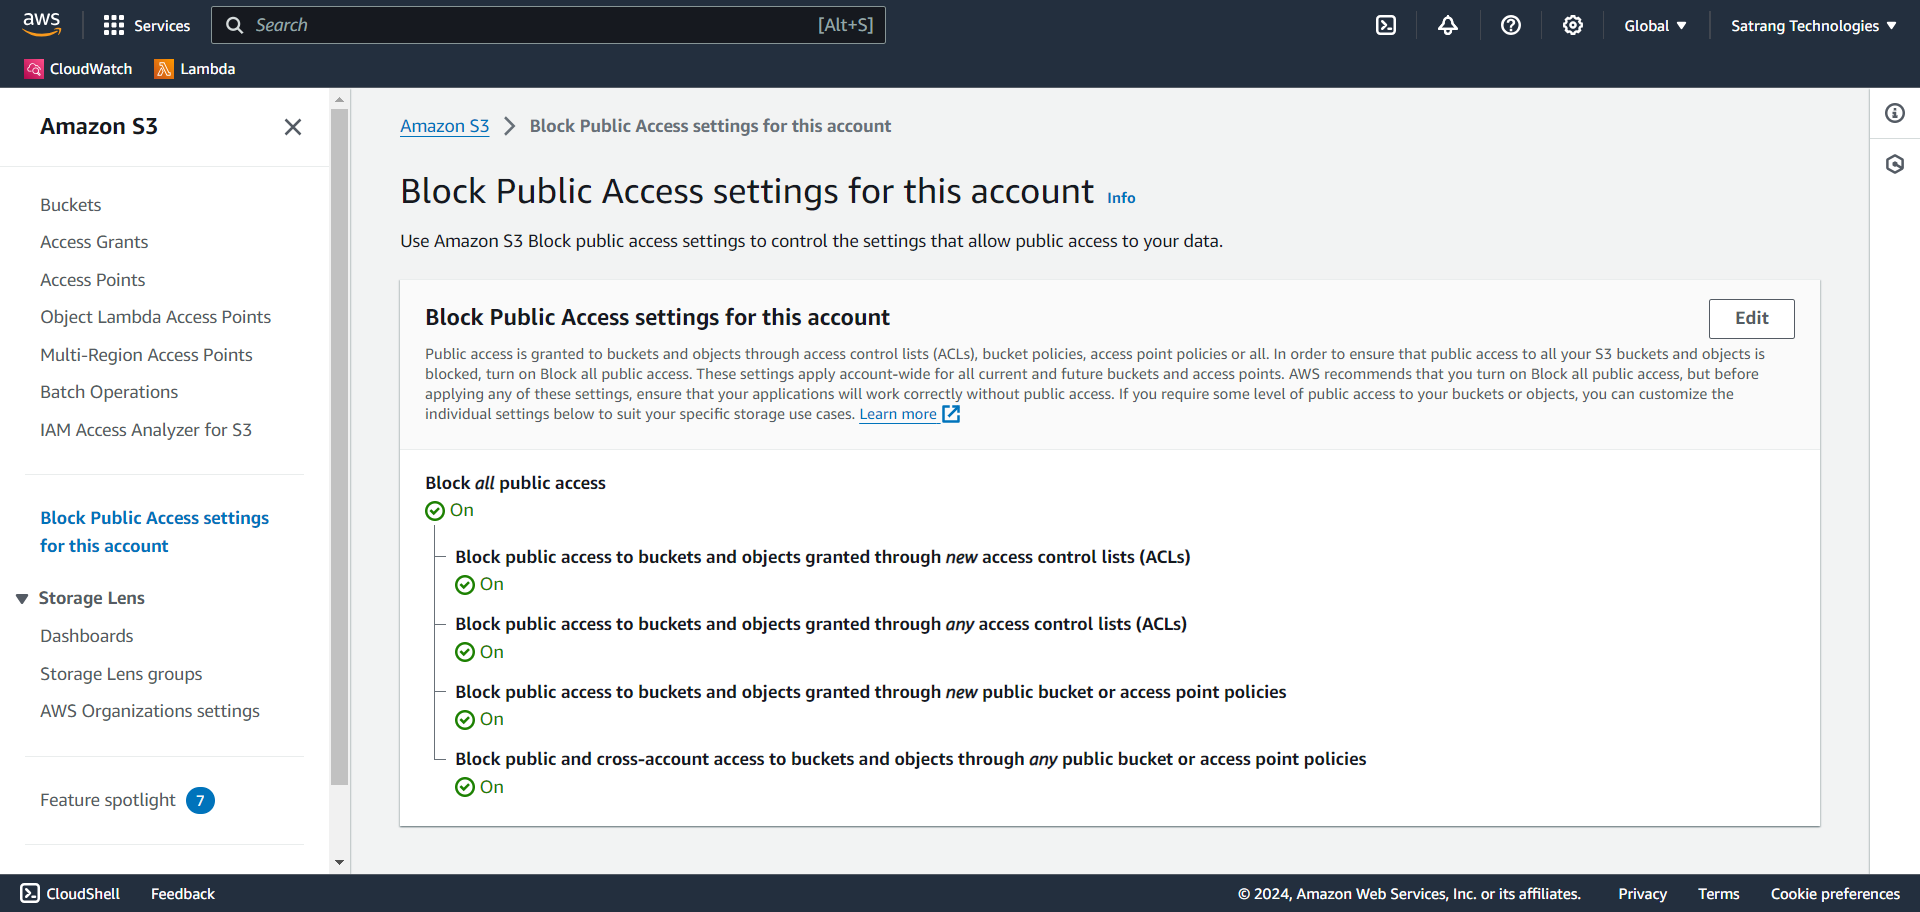
Task: Open Feature spotlight
Action: [108, 800]
